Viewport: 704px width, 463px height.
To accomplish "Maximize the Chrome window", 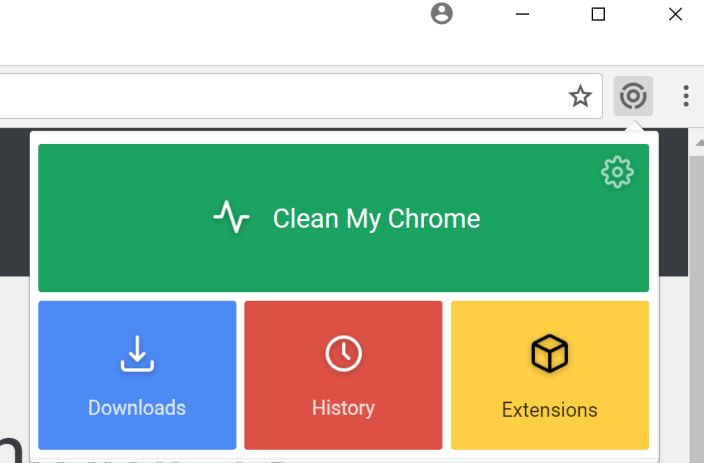I will click(x=598, y=14).
